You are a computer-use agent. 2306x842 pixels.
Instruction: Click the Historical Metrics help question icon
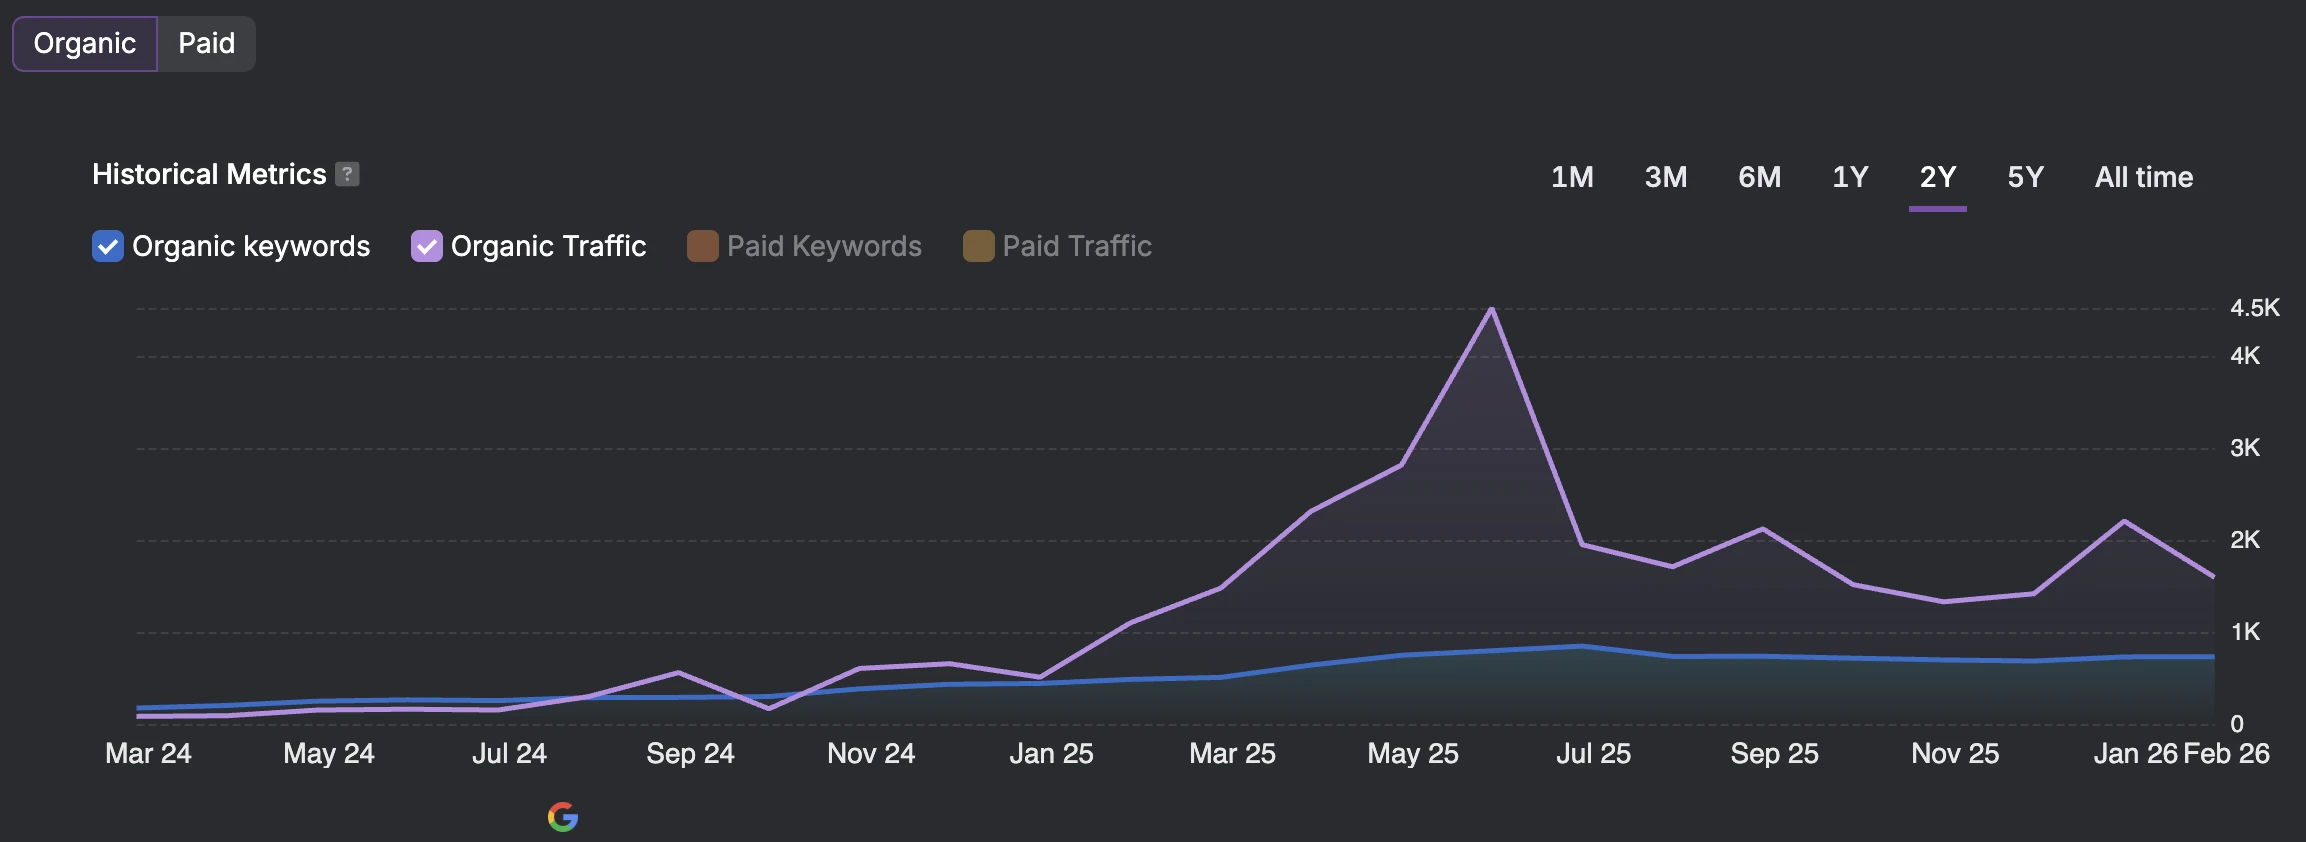347,174
